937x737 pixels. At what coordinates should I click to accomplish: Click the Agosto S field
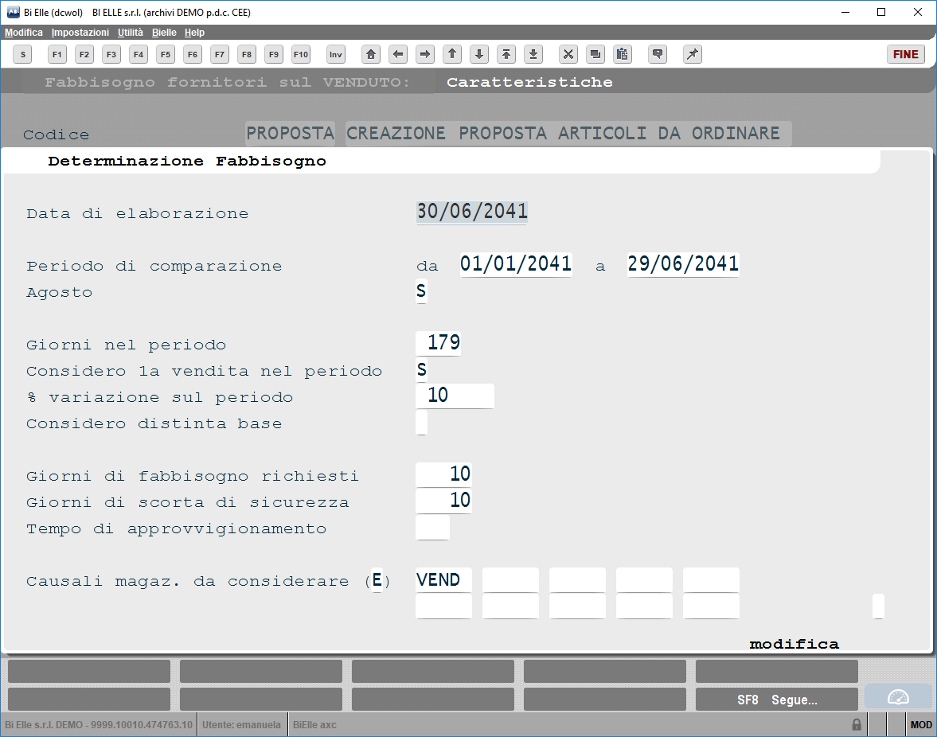click(x=421, y=291)
